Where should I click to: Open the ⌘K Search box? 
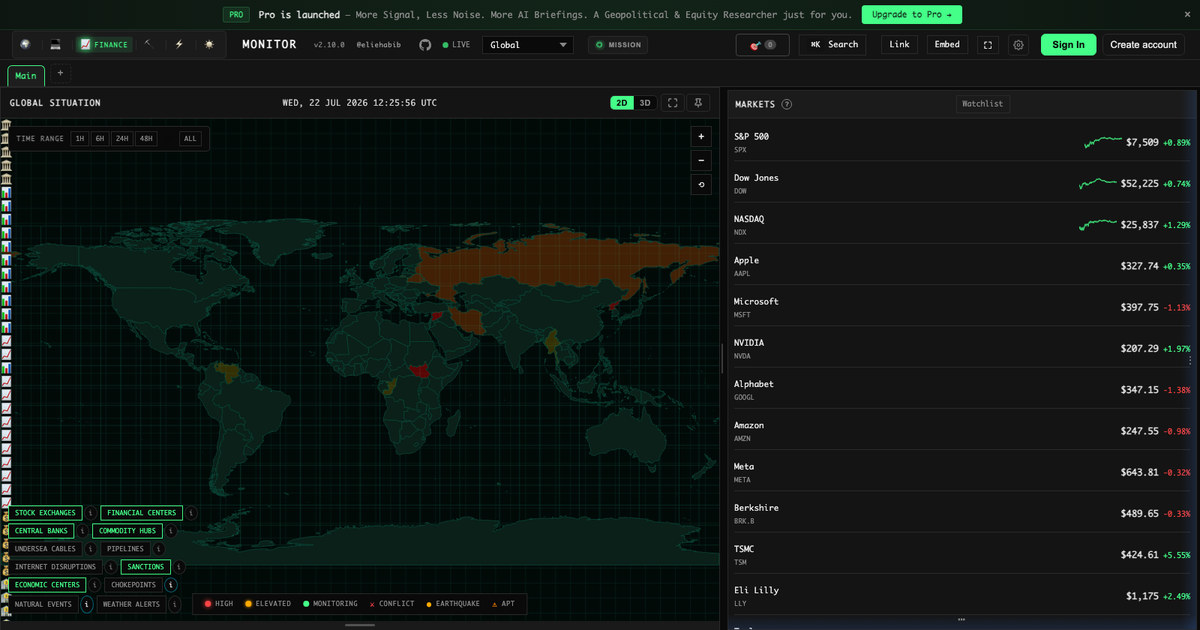[833, 45]
